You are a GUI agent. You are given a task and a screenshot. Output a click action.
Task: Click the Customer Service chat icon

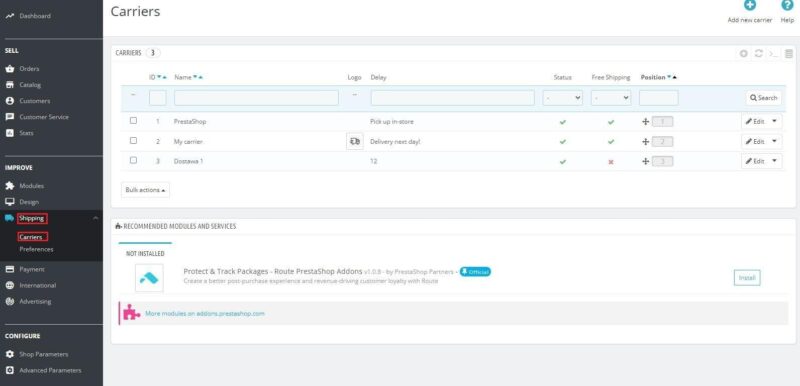(9, 117)
